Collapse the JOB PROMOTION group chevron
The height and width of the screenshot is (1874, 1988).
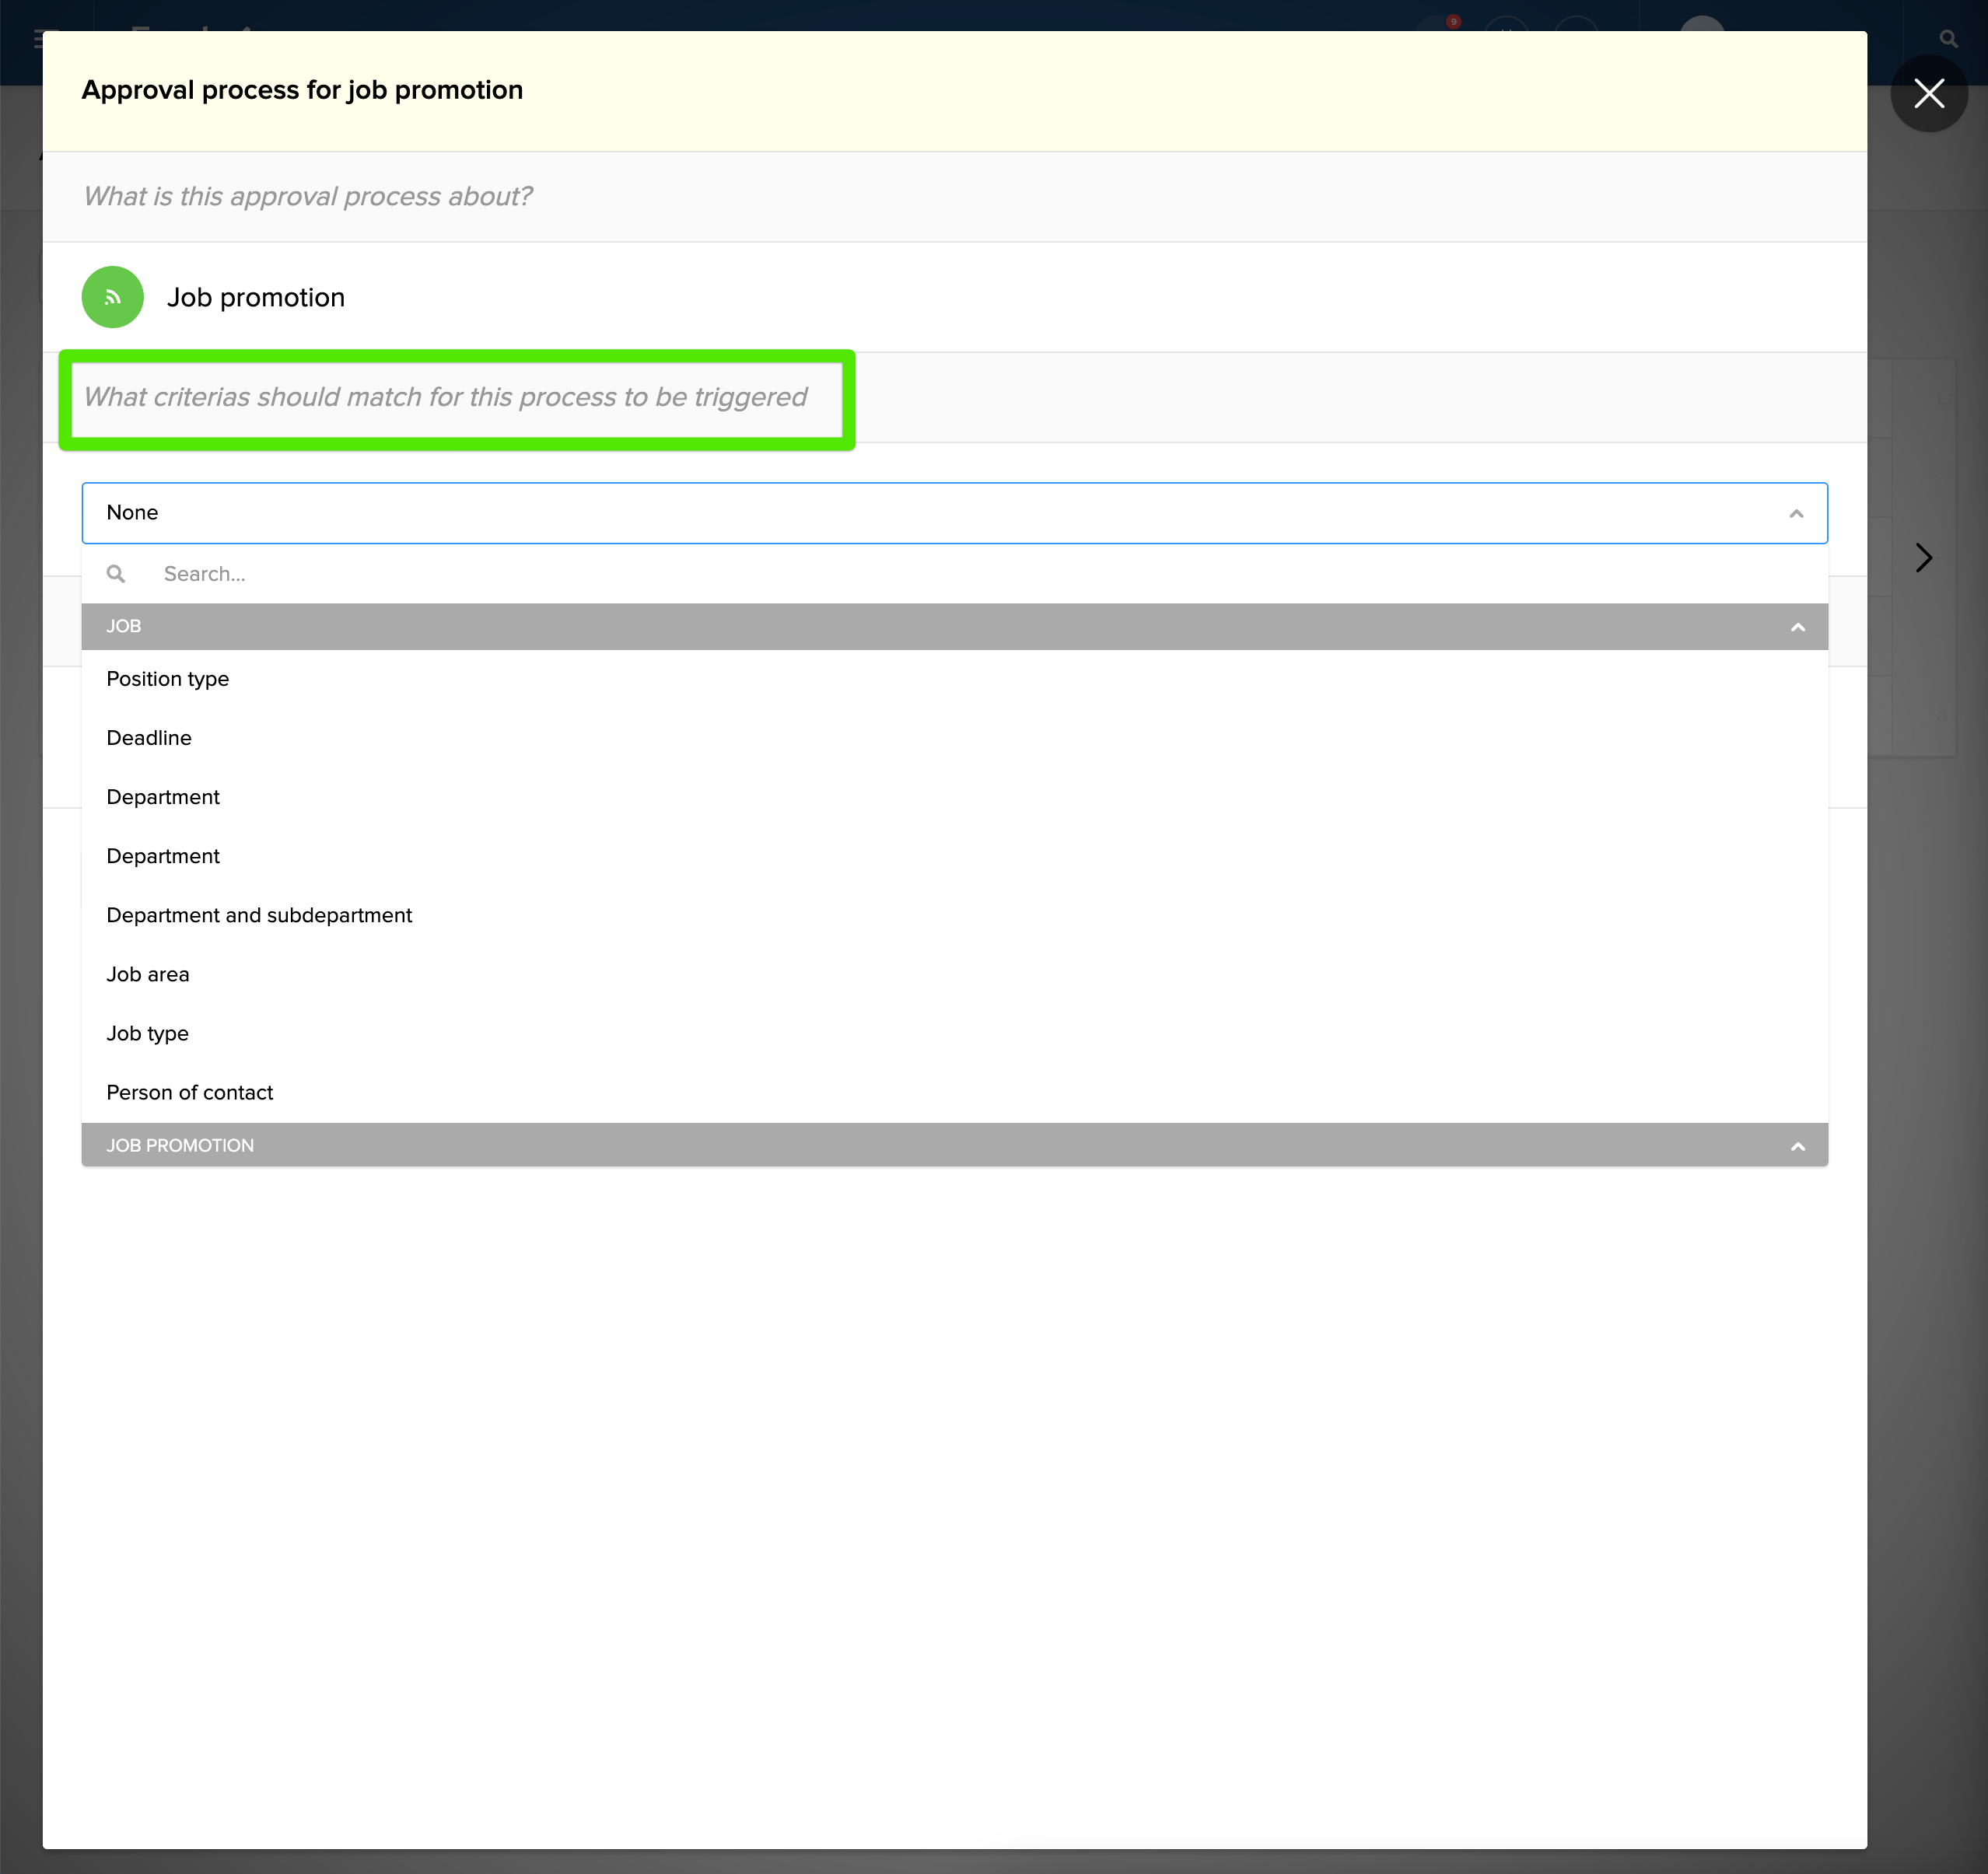(x=1797, y=1146)
